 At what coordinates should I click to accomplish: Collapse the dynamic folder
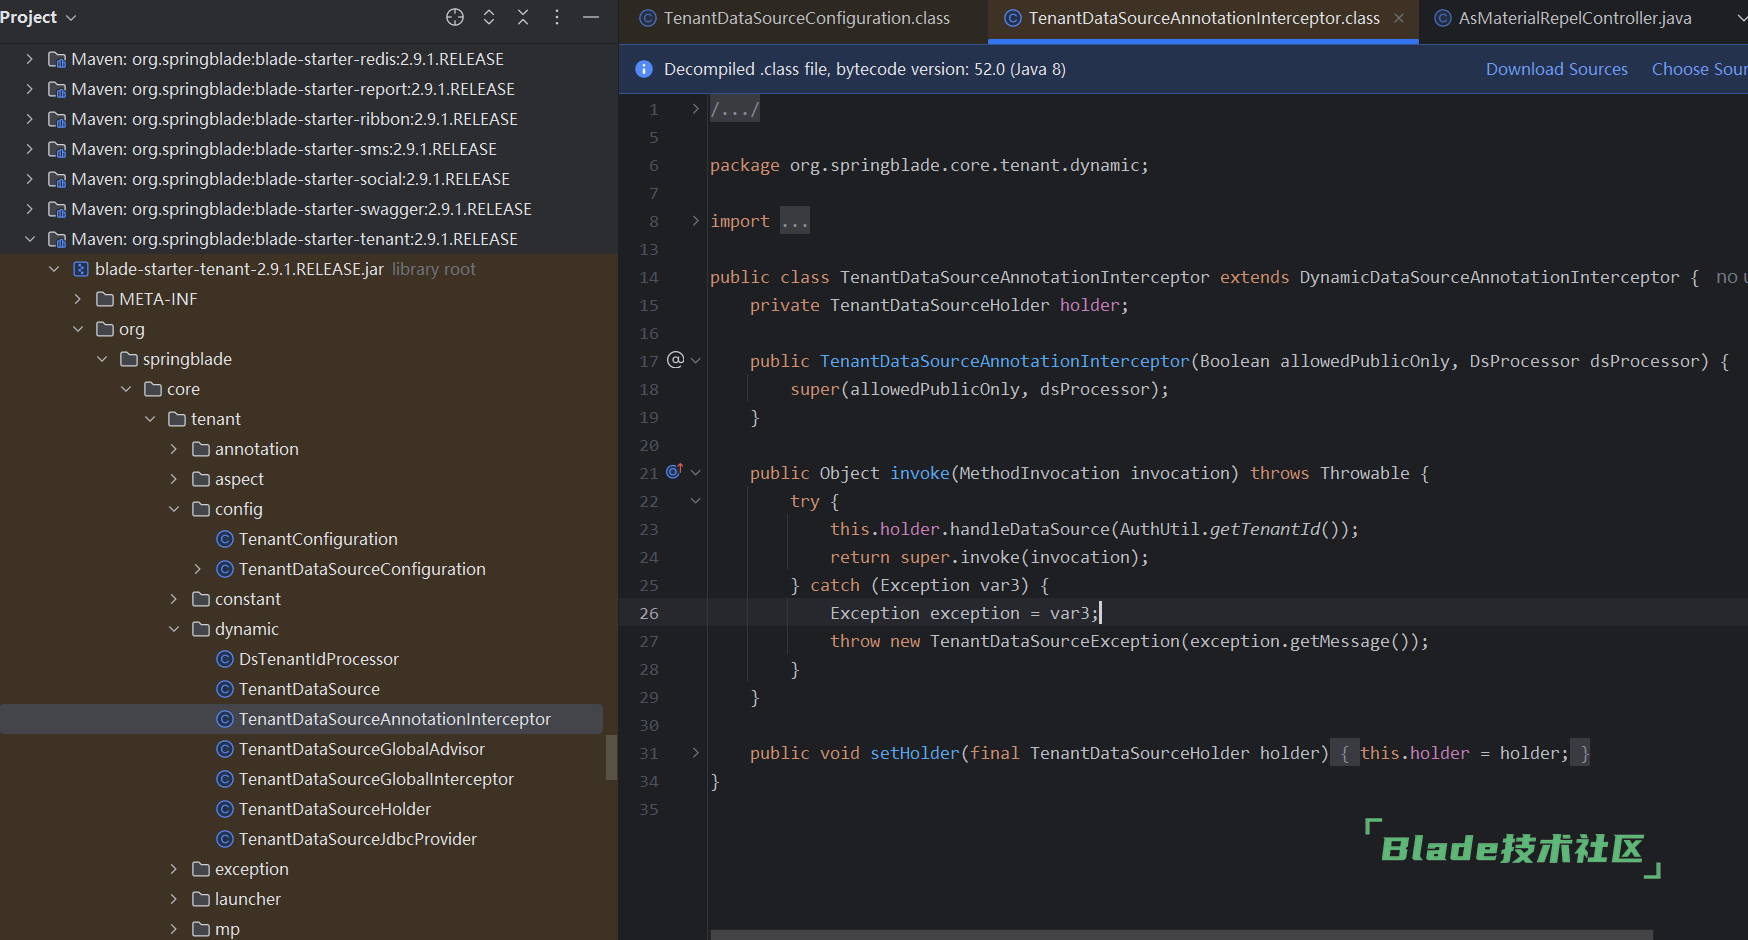[x=173, y=629]
